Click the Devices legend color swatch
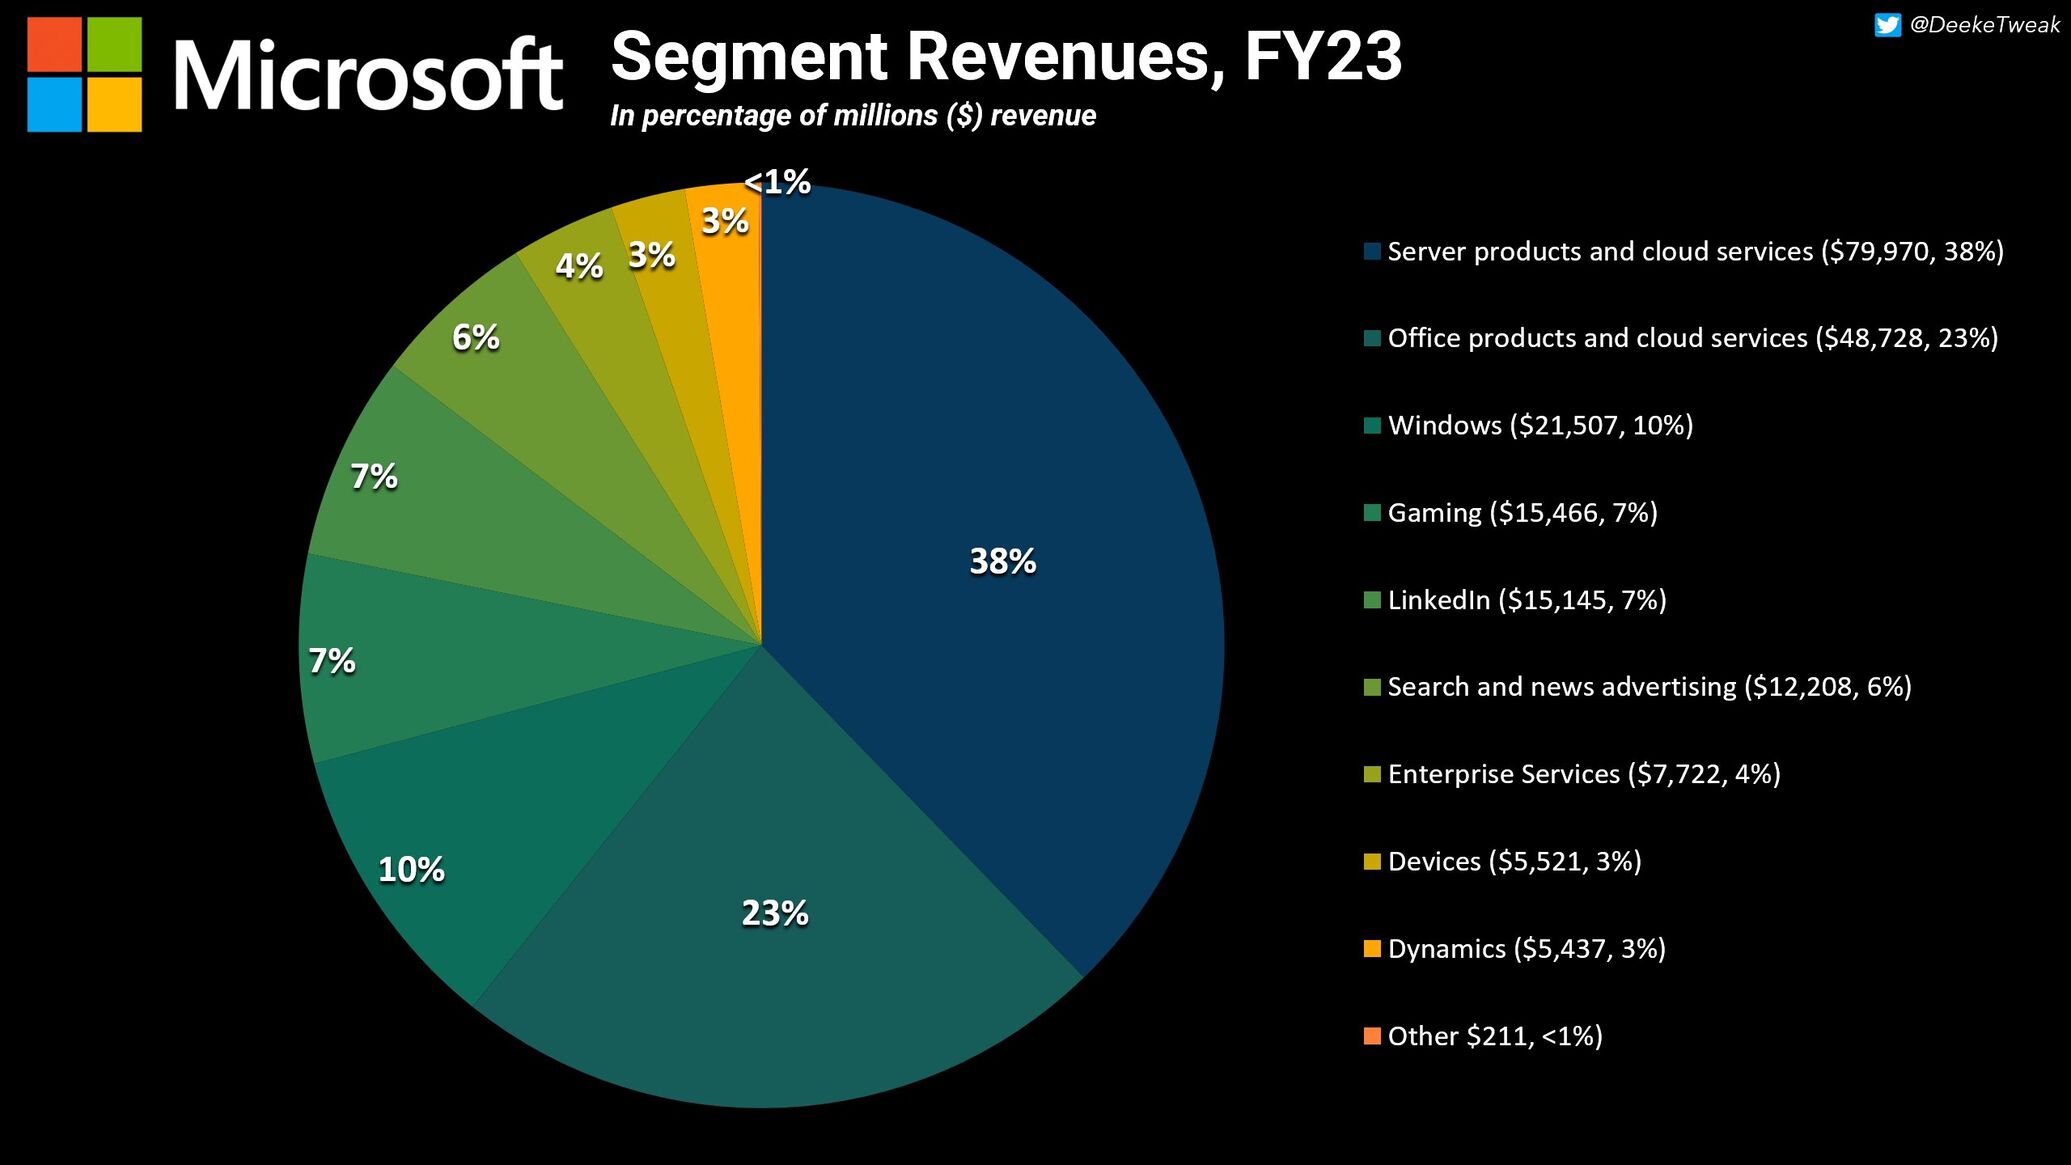Screen dimensions: 2071x1165 [x=1372, y=861]
